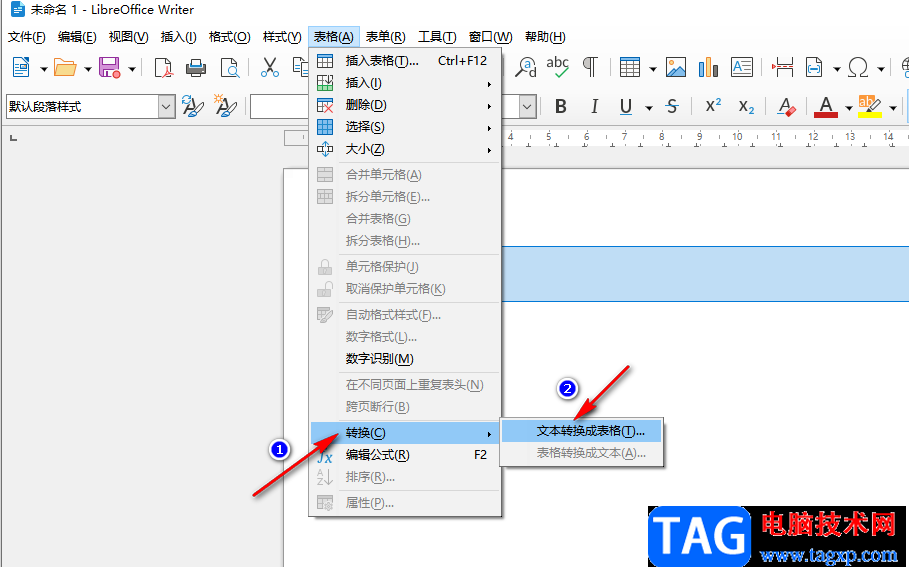Apply the red font color
The height and width of the screenshot is (567, 909).
pos(826,107)
